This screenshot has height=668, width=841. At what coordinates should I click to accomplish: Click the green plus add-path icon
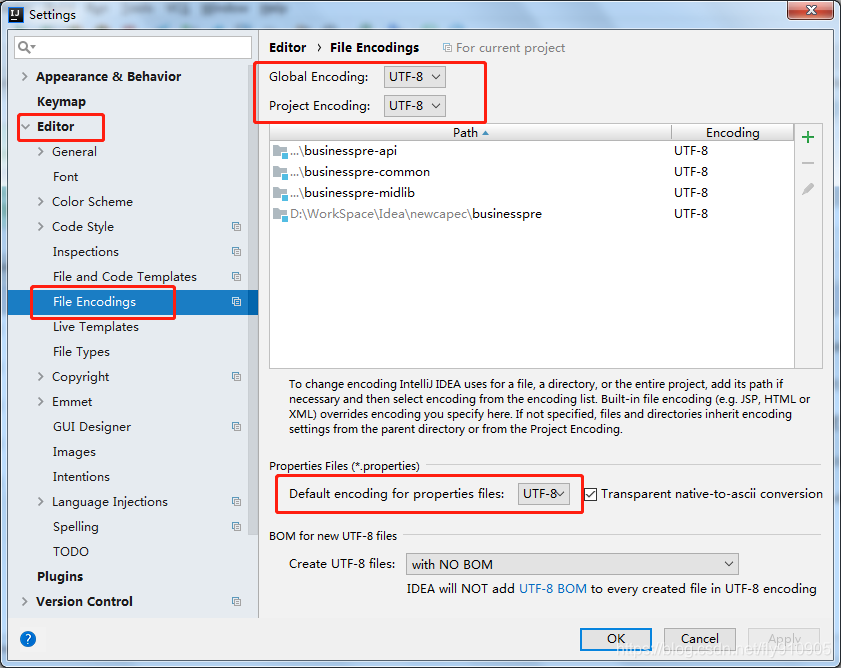pyautogui.click(x=807, y=137)
